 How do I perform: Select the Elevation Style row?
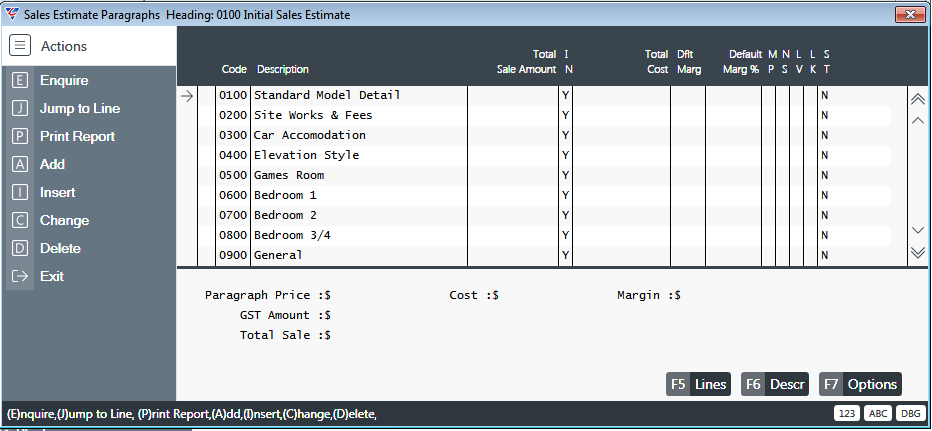click(544, 155)
